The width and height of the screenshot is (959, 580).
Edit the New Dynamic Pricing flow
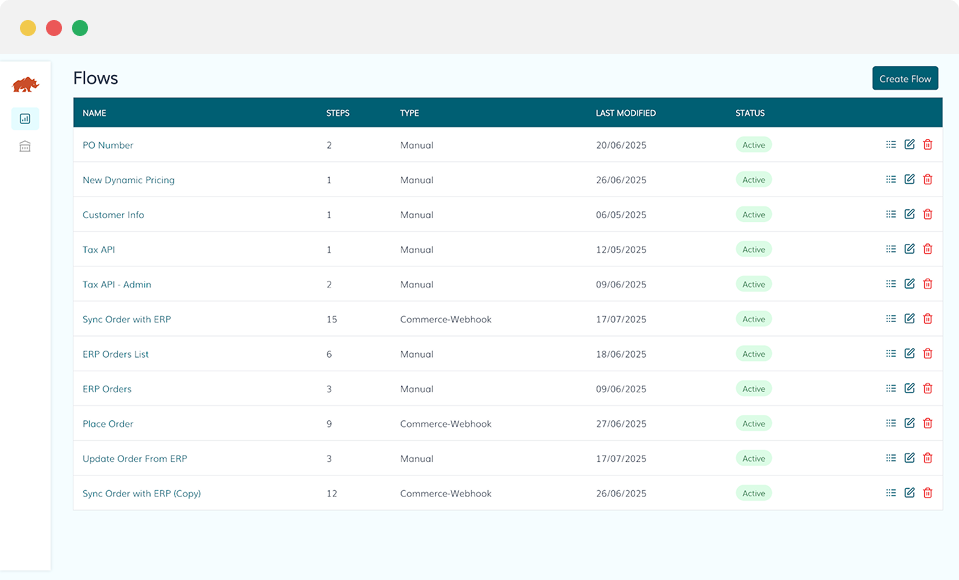click(909, 180)
